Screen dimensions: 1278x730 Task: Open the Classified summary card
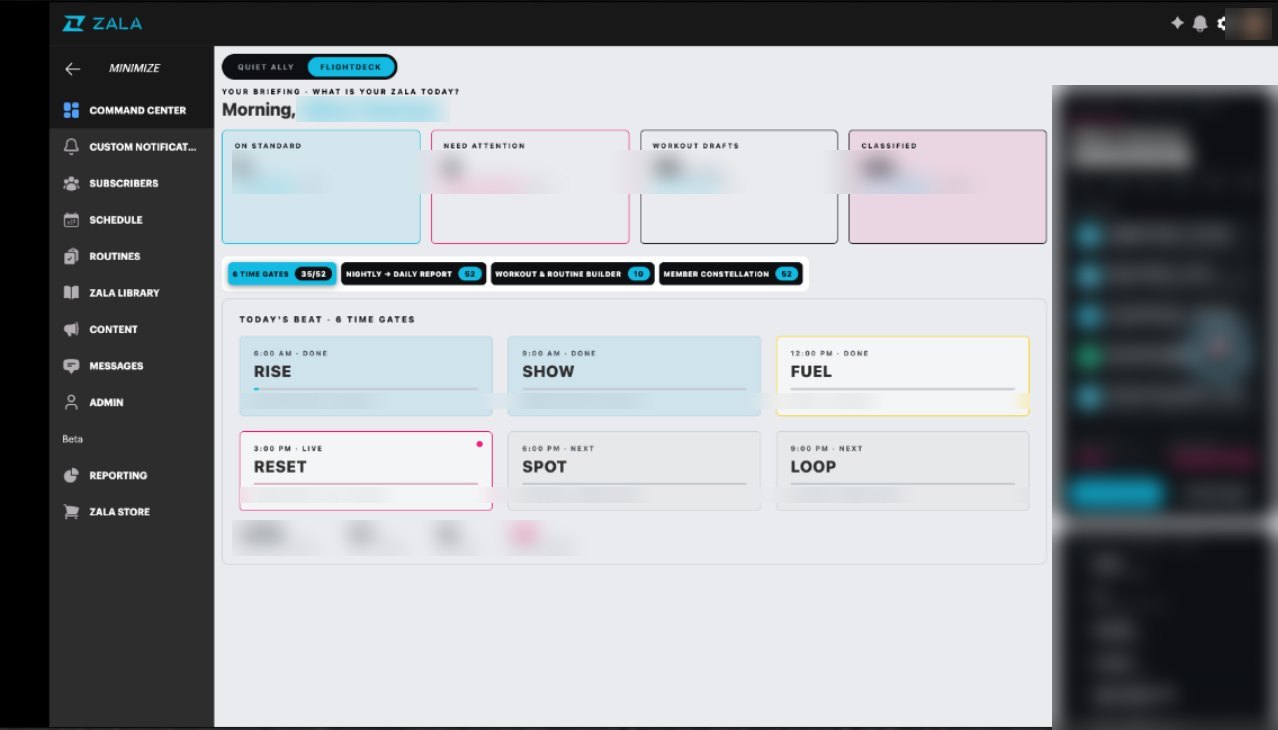coord(948,187)
